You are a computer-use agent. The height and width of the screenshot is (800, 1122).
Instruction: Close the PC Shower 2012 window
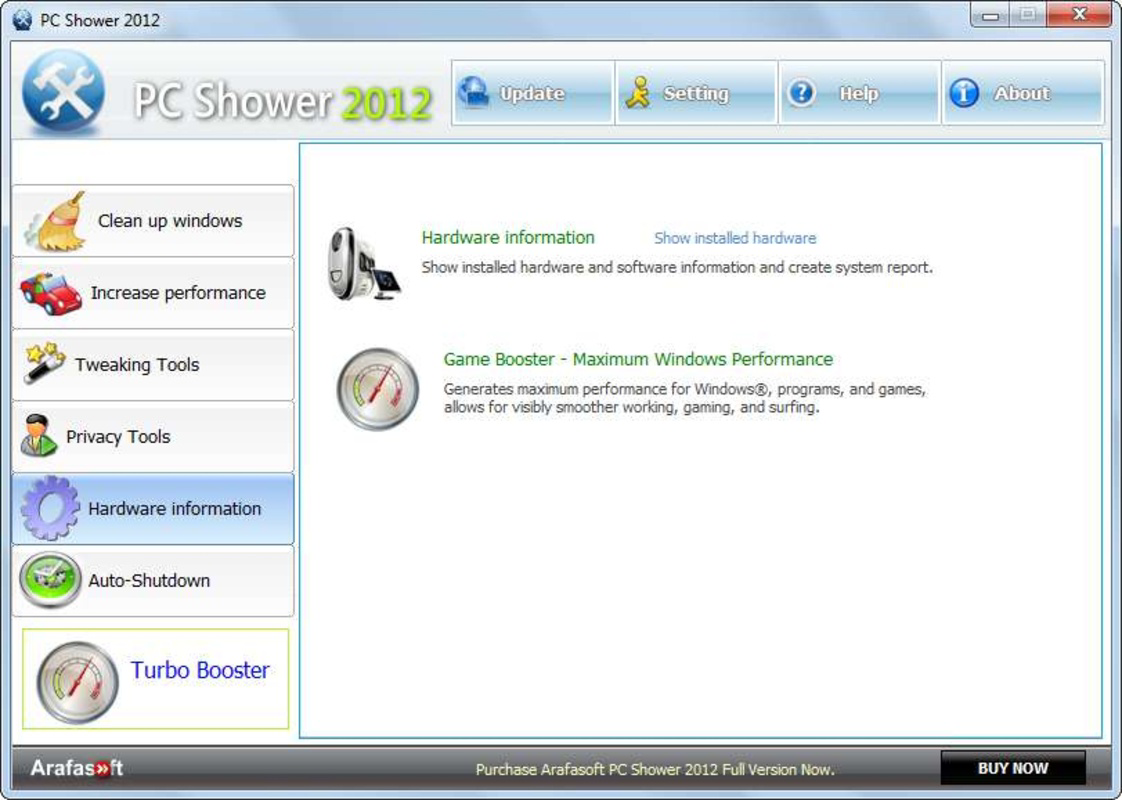(x=1080, y=14)
